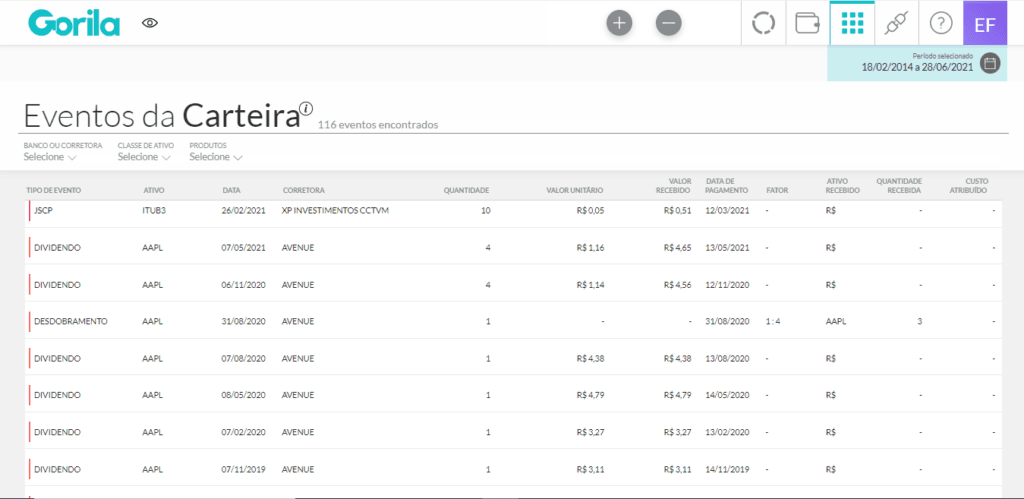The height and width of the screenshot is (499, 1024).
Task: Click the Corretora column header
Action: [x=304, y=191]
